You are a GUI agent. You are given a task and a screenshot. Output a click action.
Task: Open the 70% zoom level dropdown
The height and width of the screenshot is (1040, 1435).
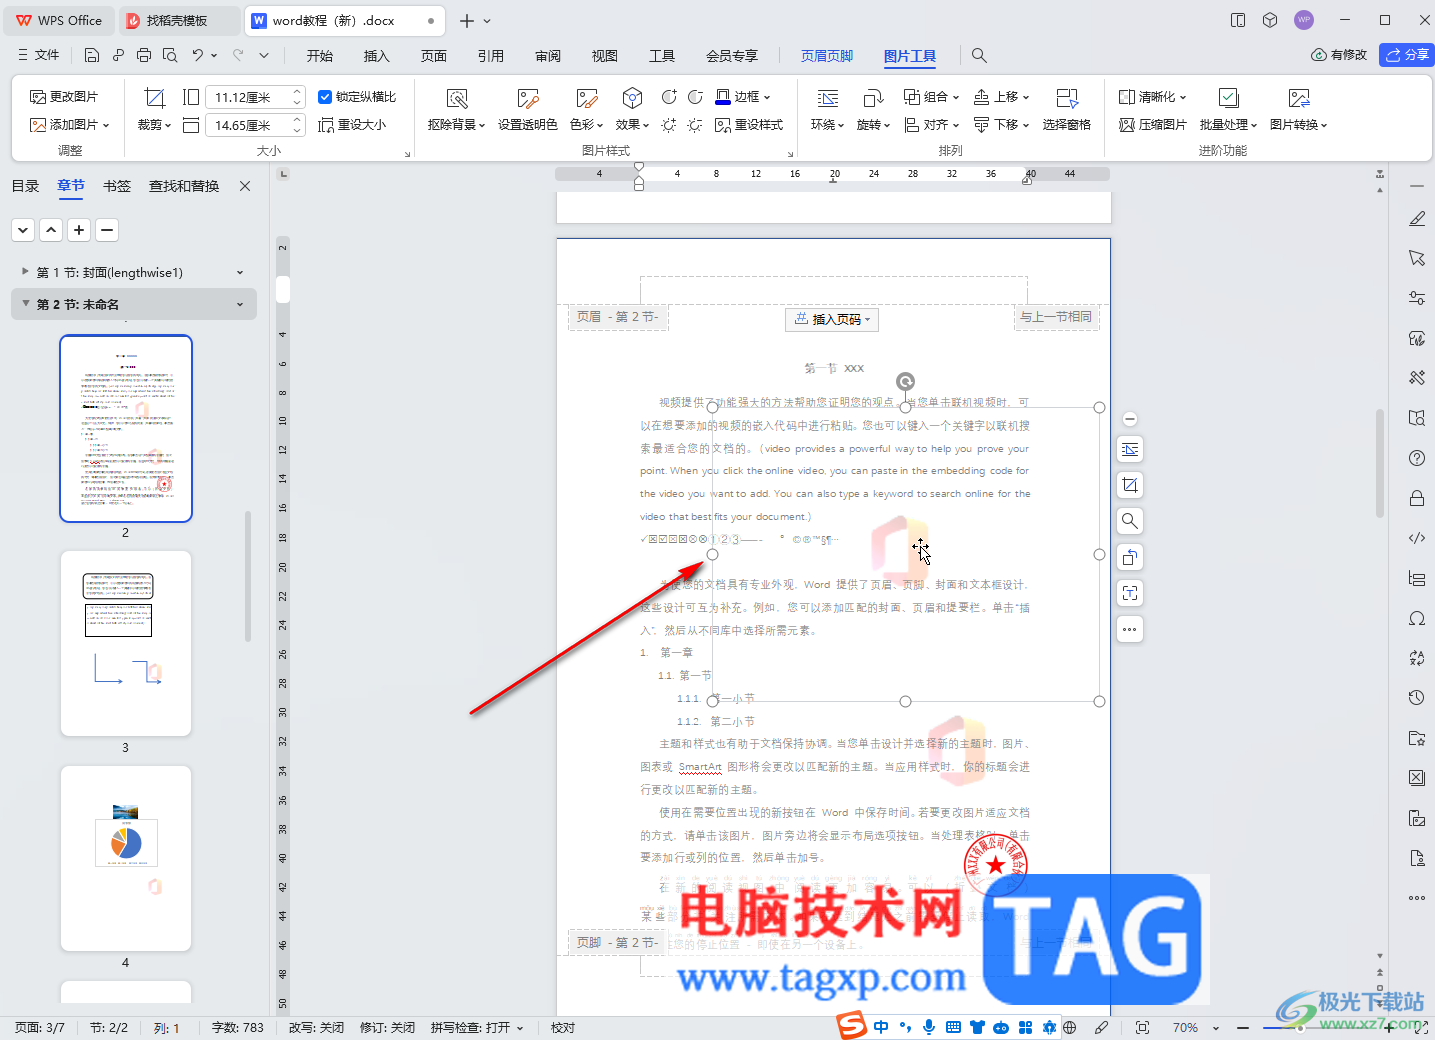click(1196, 1027)
